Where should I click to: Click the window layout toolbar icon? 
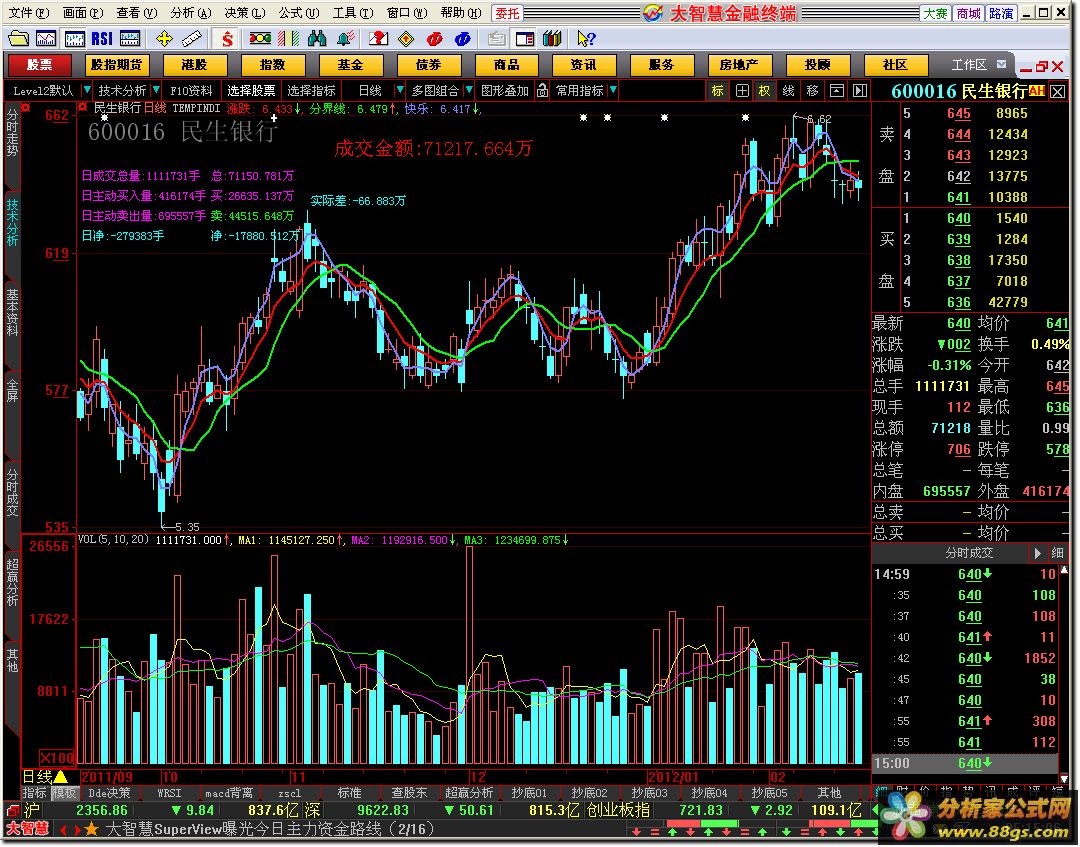pos(524,39)
